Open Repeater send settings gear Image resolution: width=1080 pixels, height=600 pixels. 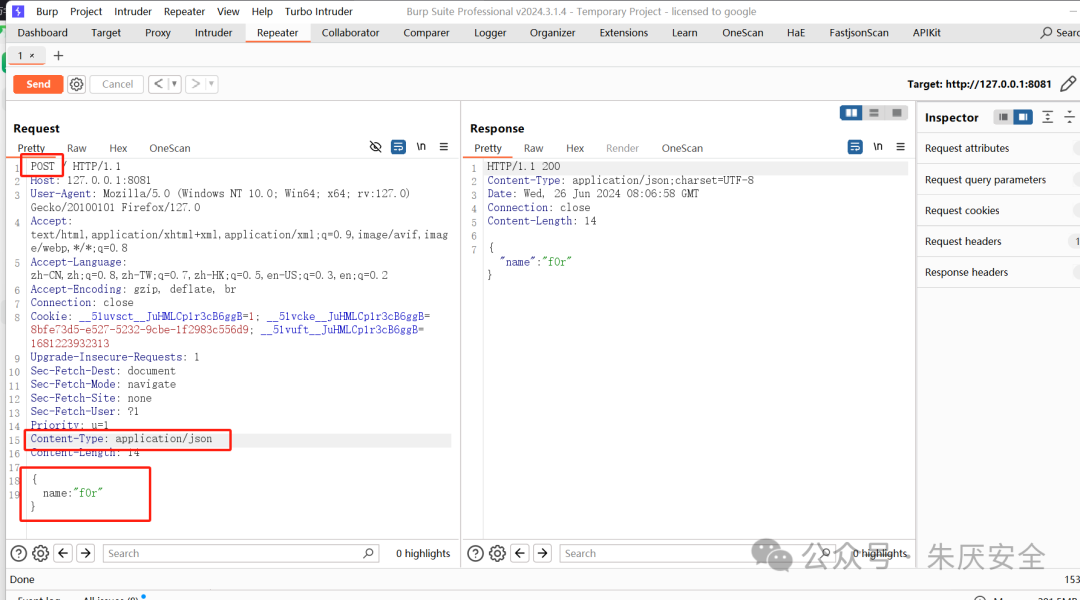tap(76, 84)
